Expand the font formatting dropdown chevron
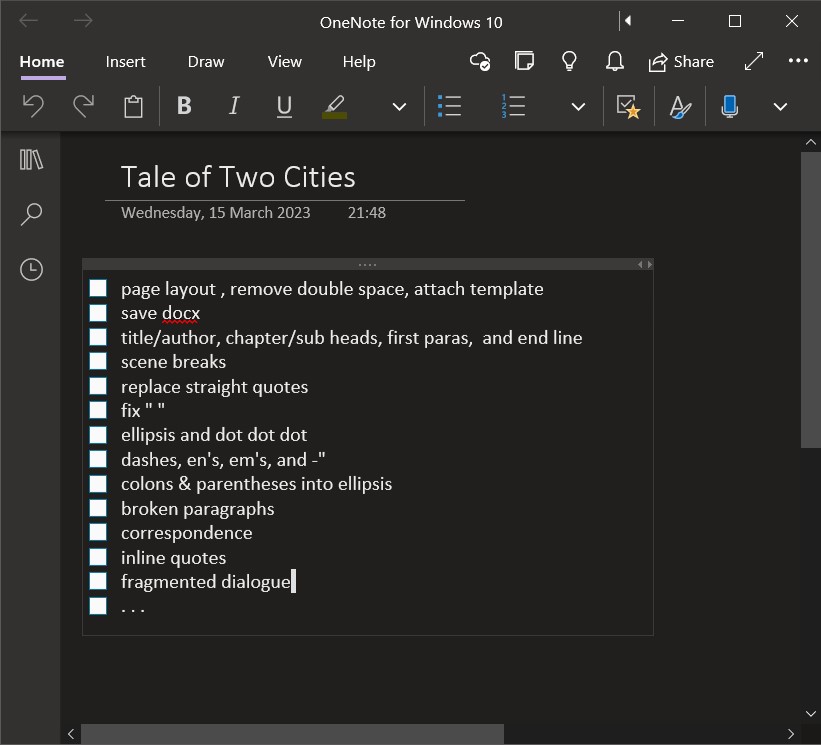 click(x=399, y=107)
